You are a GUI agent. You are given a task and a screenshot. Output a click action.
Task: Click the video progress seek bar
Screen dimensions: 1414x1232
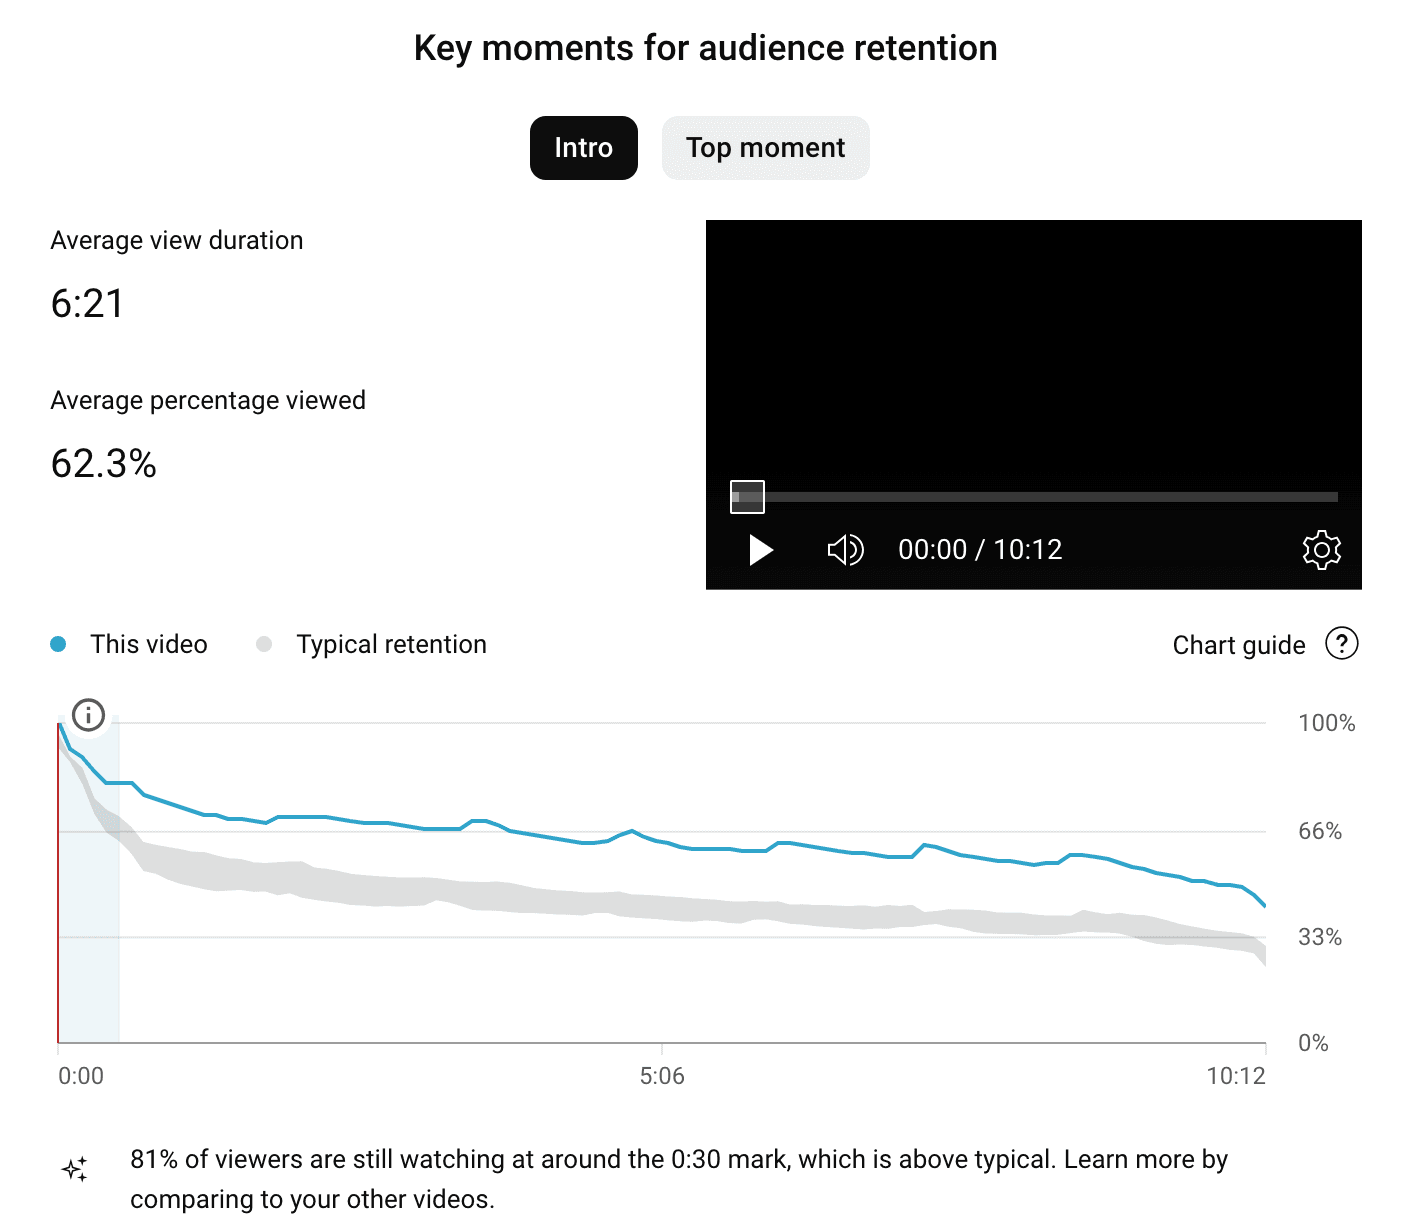[1050, 496]
